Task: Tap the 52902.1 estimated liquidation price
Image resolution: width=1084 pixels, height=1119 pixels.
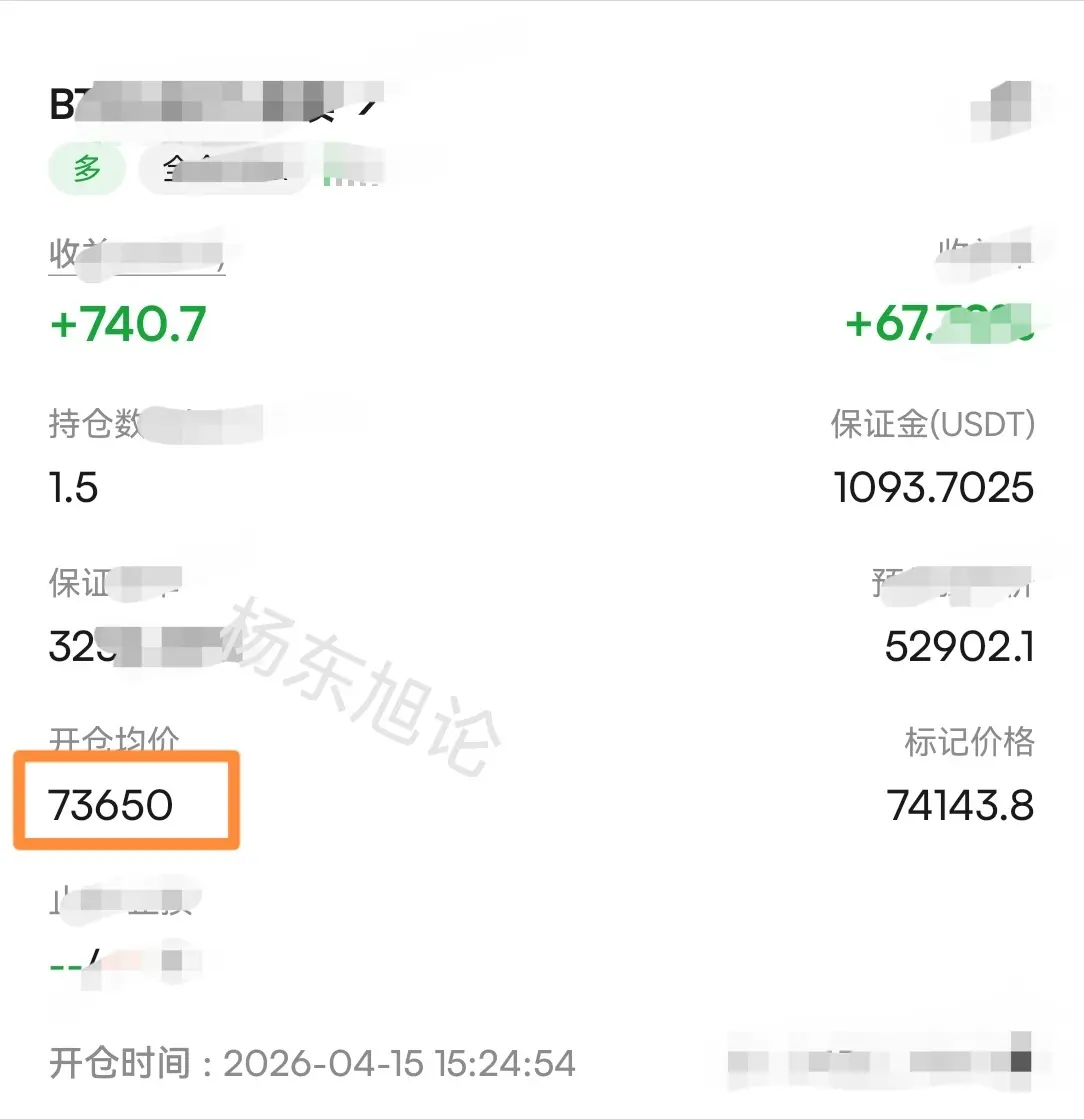Action: point(959,647)
